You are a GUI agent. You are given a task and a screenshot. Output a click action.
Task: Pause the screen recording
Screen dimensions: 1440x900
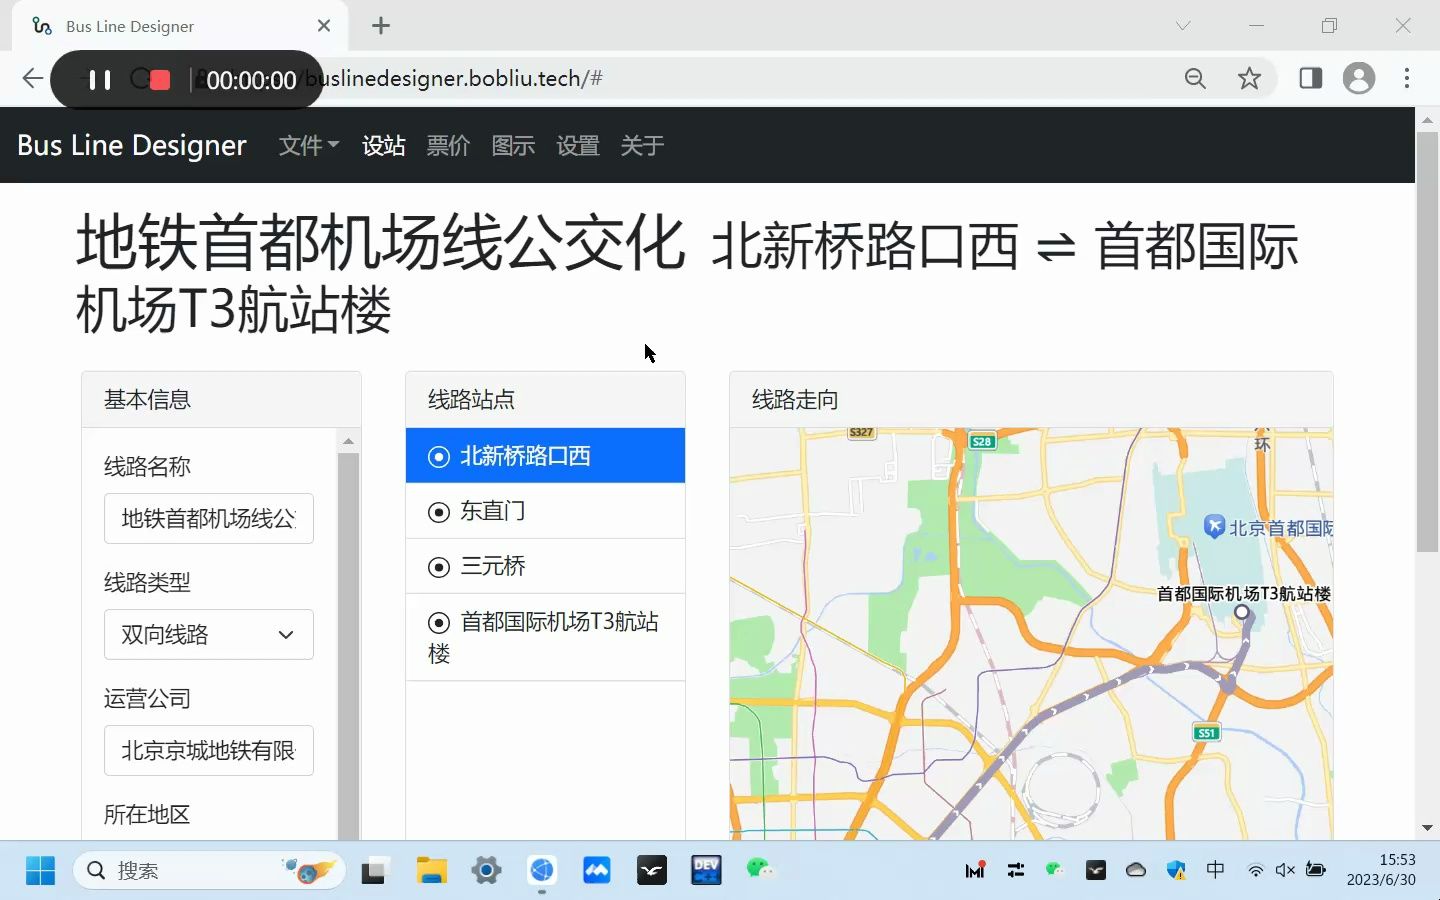99,79
